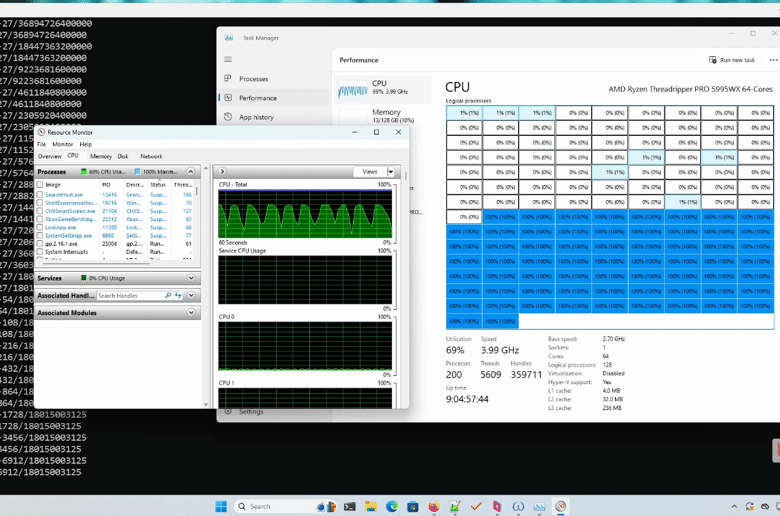780x516 pixels.
Task: Sort processes by Status column header
Action: click(158, 185)
